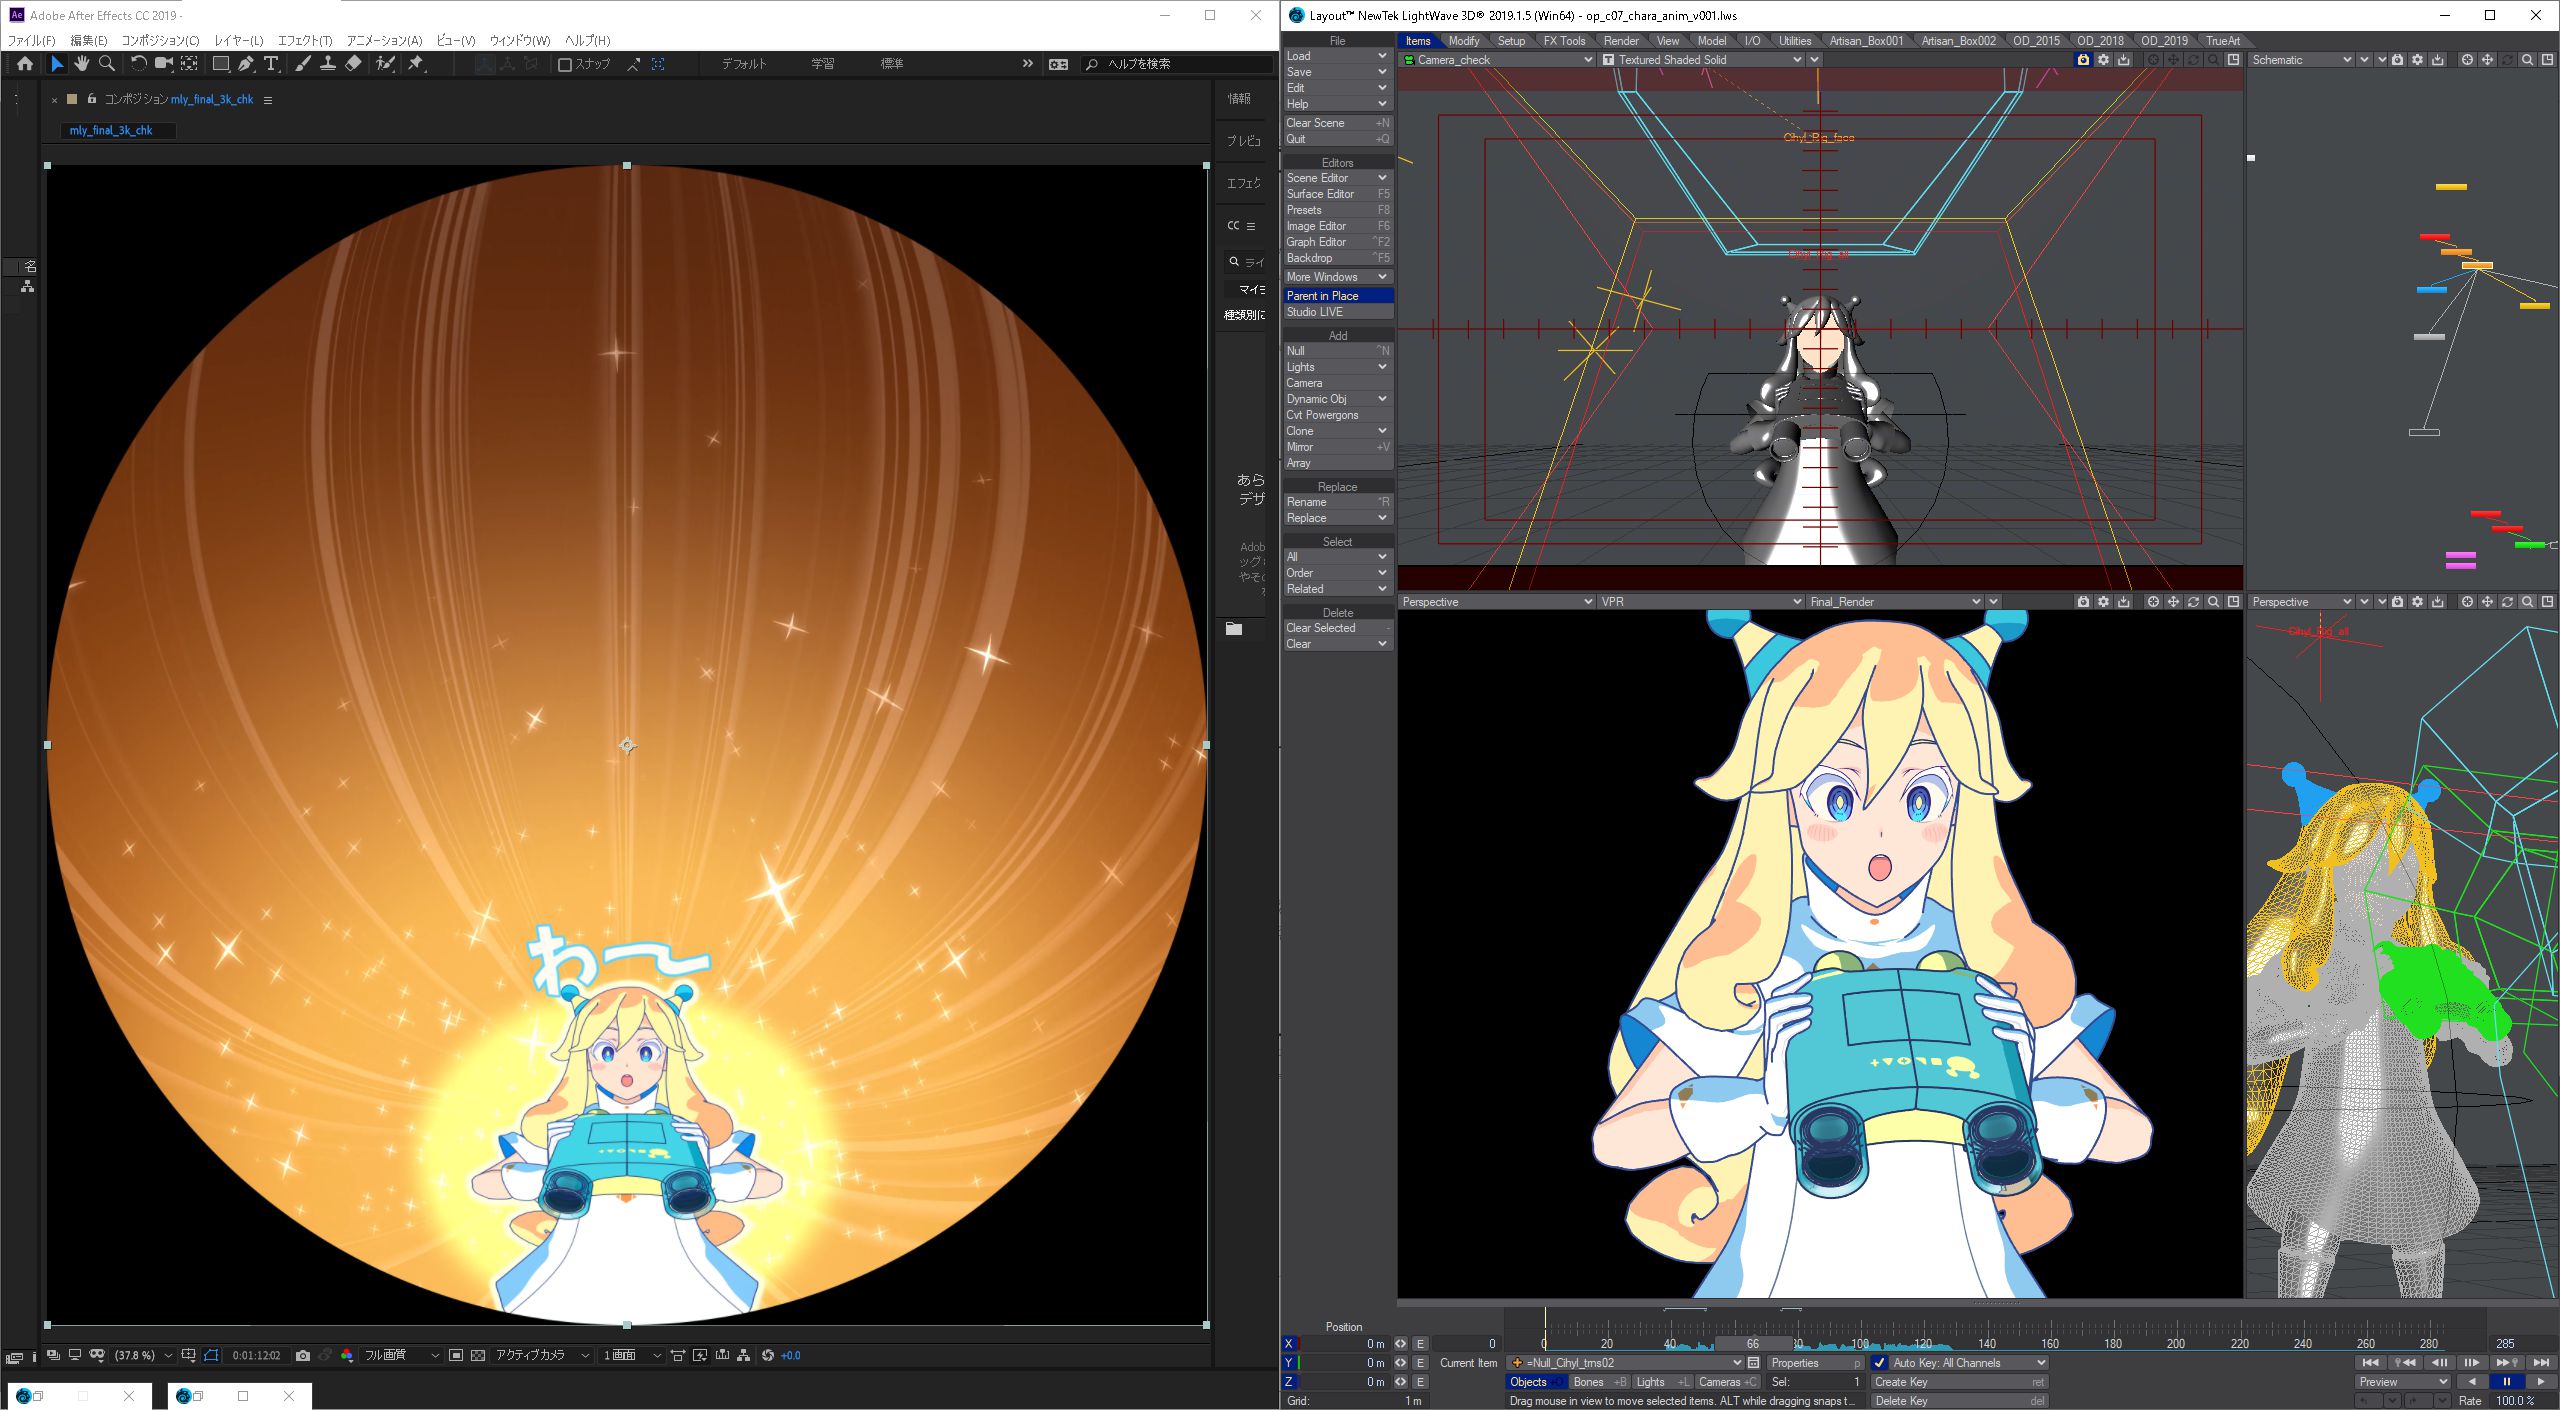Toggle the X position channel button
Image resolution: width=2560 pixels, height=1410 pixels.
(x=1289, y=1344)
